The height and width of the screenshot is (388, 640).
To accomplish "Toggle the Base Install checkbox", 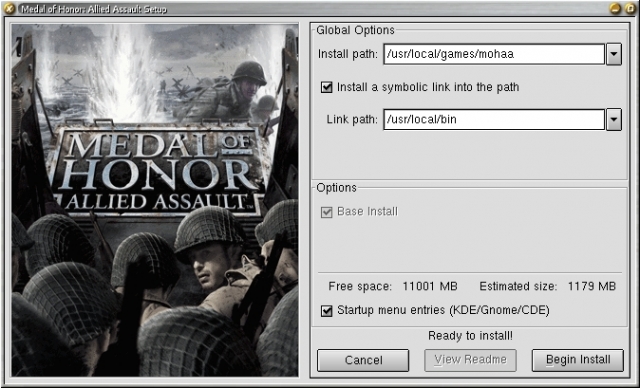I will coord(327,212).
